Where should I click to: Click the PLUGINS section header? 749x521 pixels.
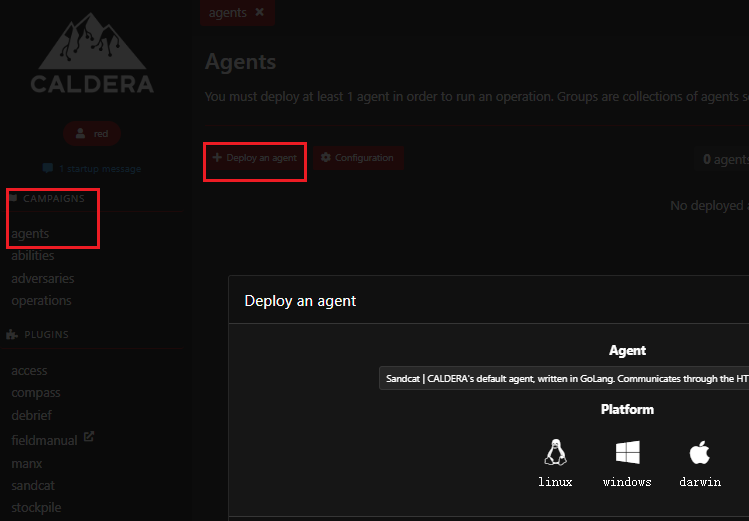(38, 334)
